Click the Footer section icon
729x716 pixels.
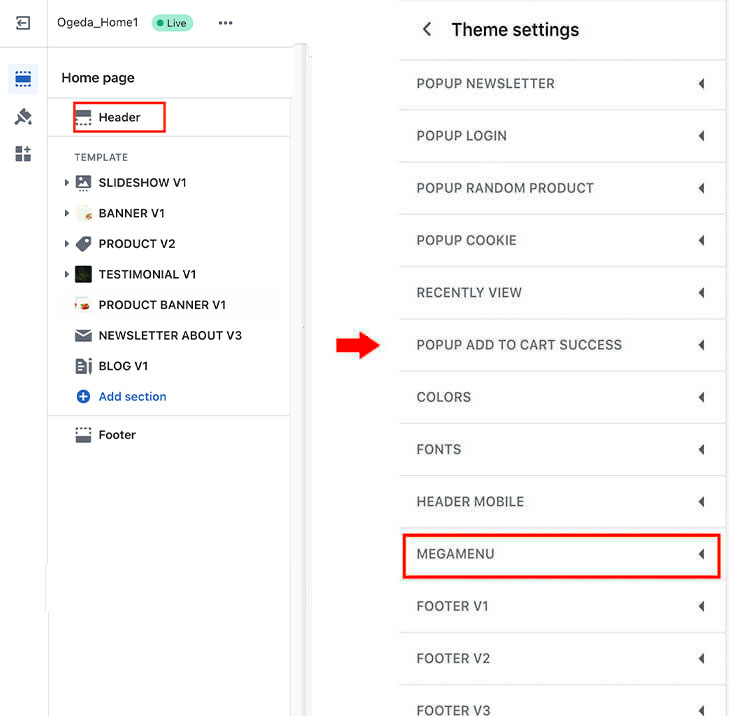(x=83, y=435)
